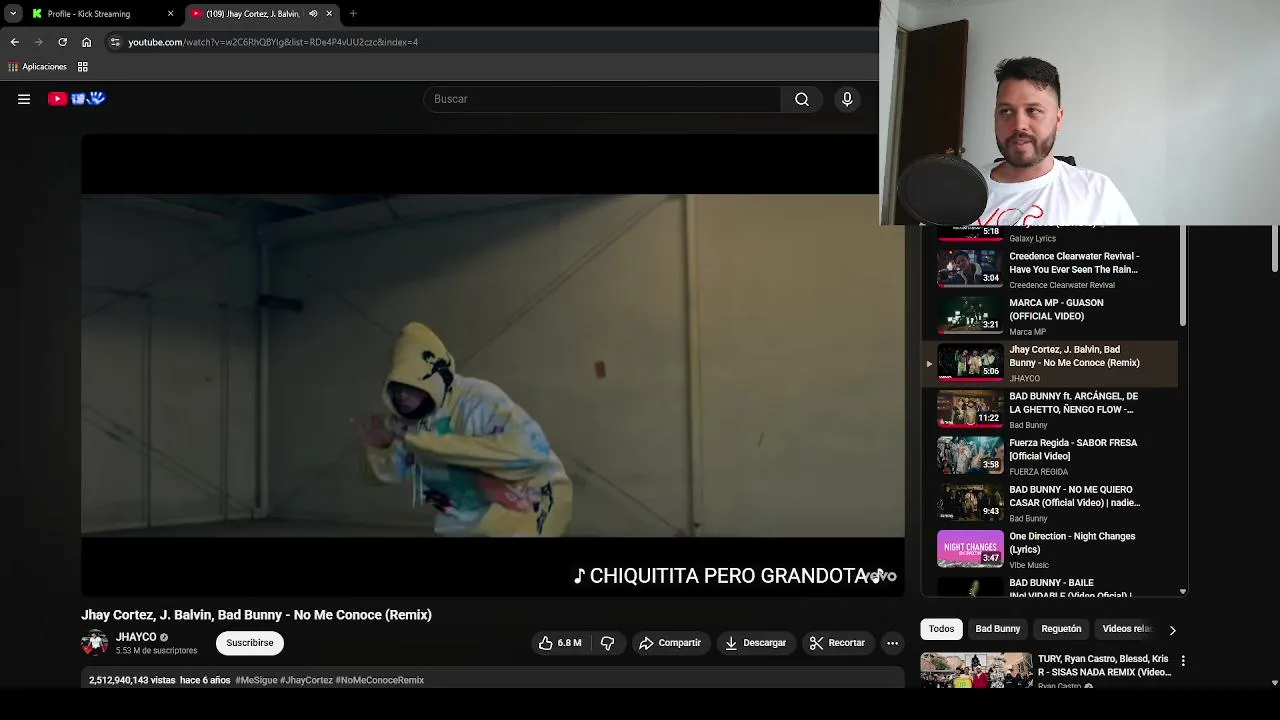Play Fuerza Regida - SABOR FRESA video

1048,456
